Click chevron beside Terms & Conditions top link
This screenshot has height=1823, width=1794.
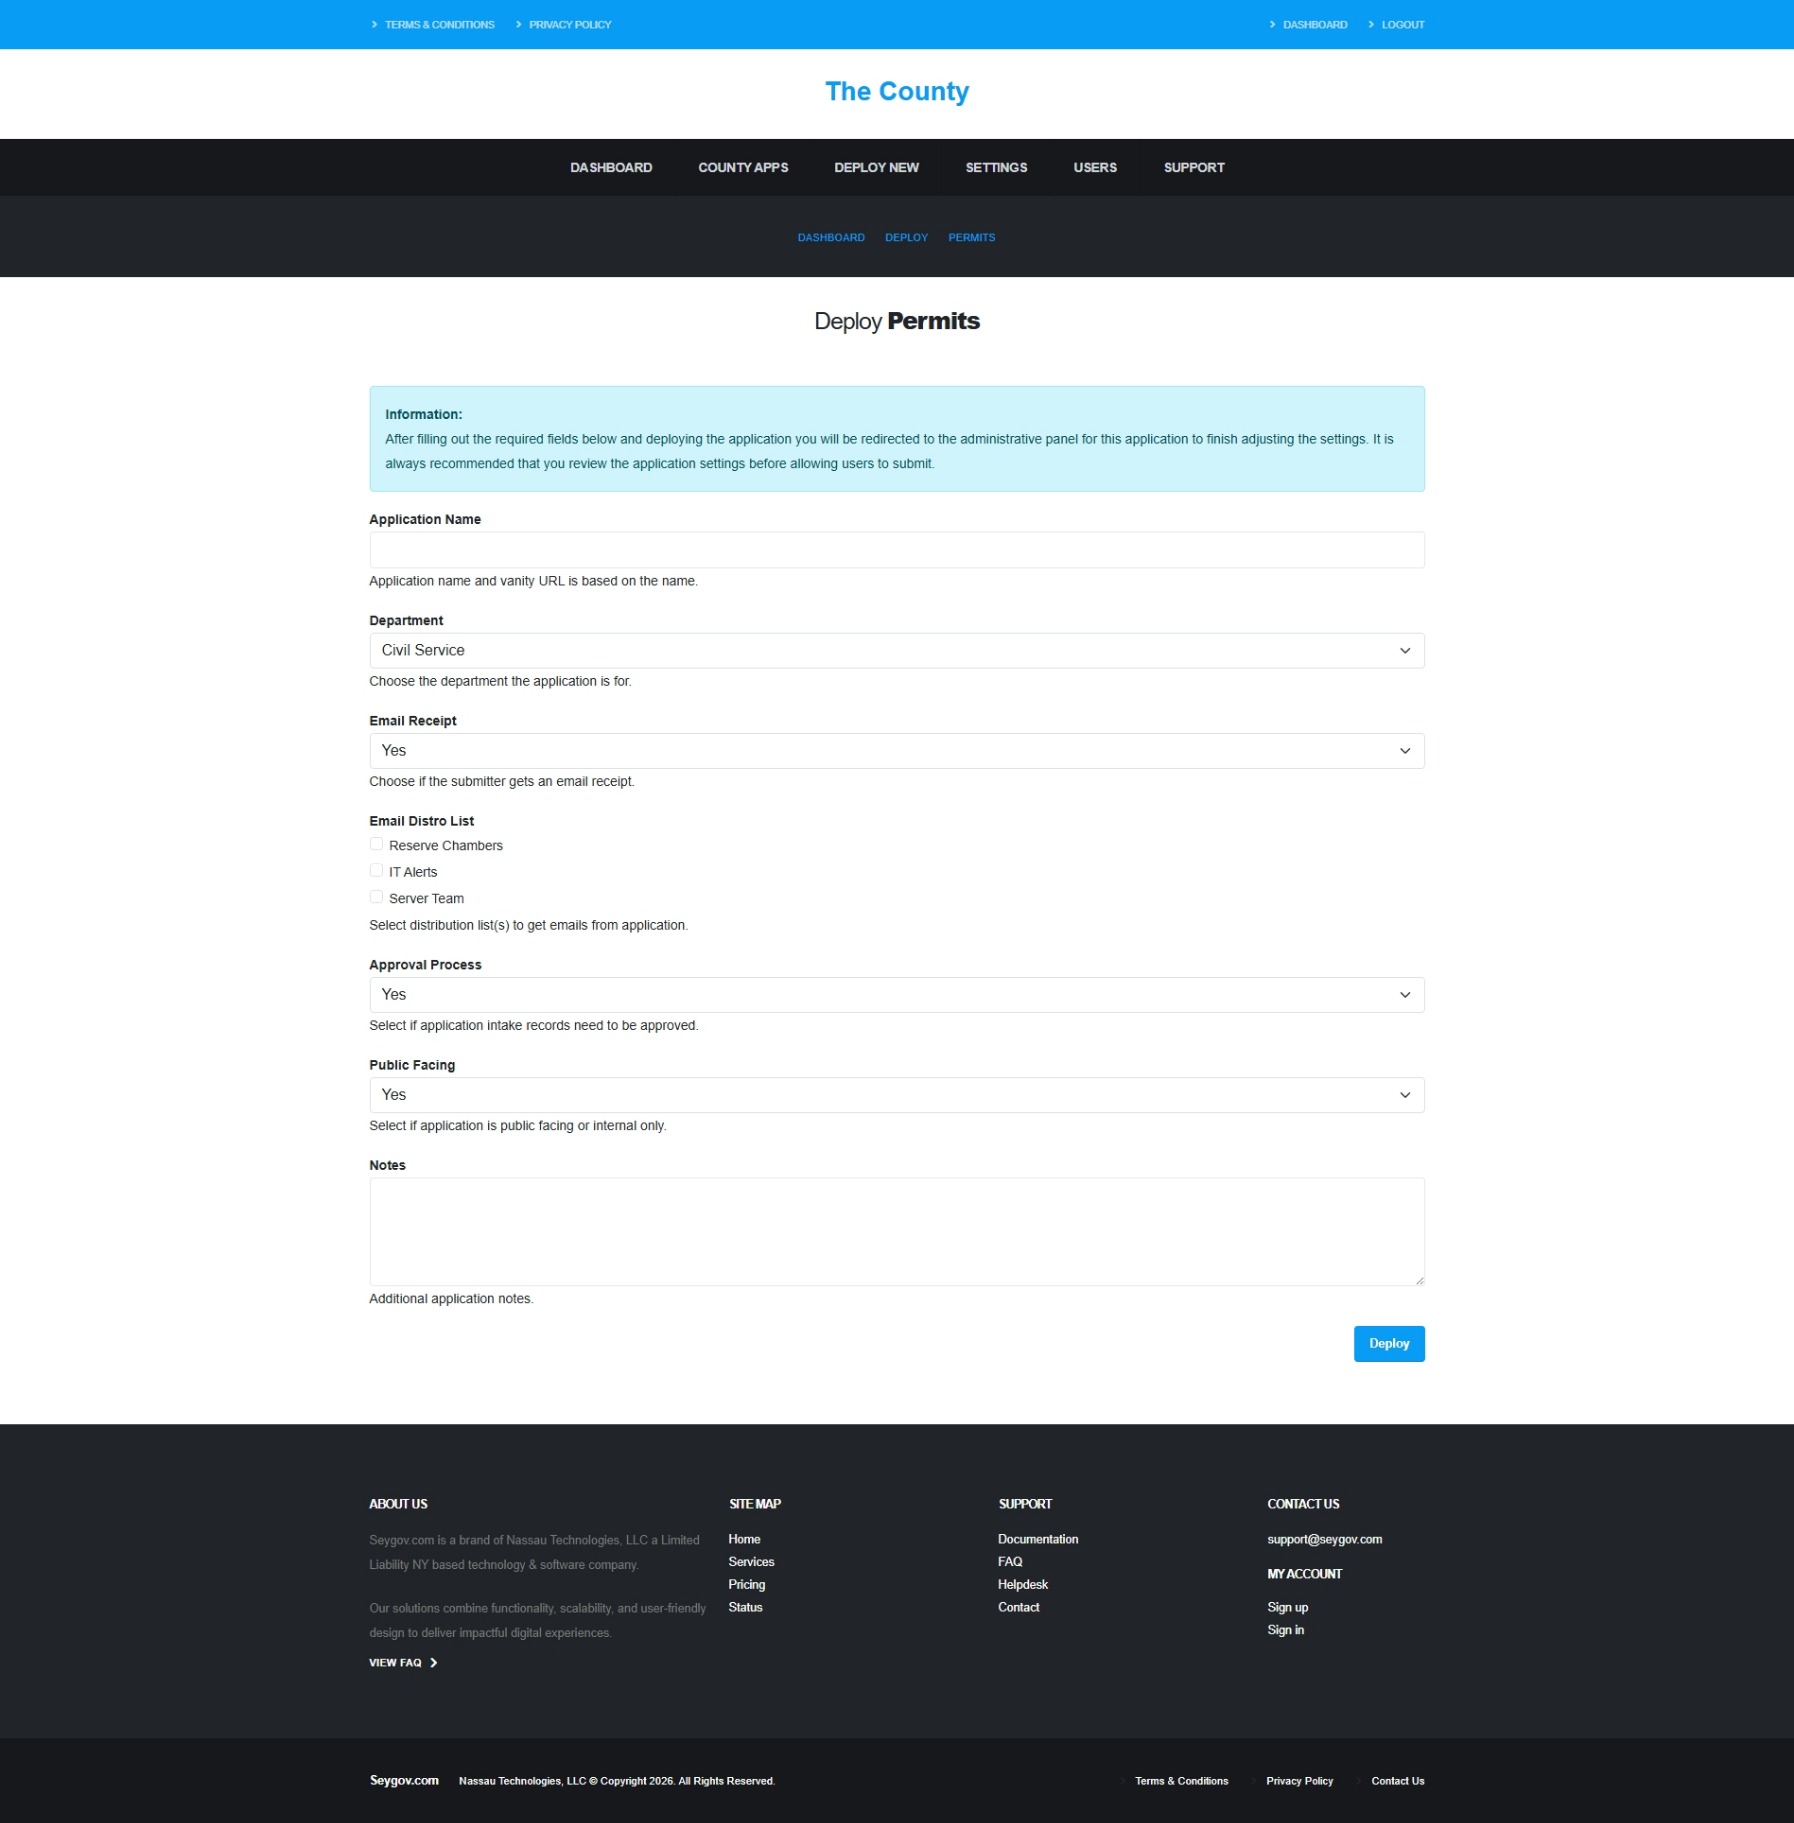click(374, 24)
